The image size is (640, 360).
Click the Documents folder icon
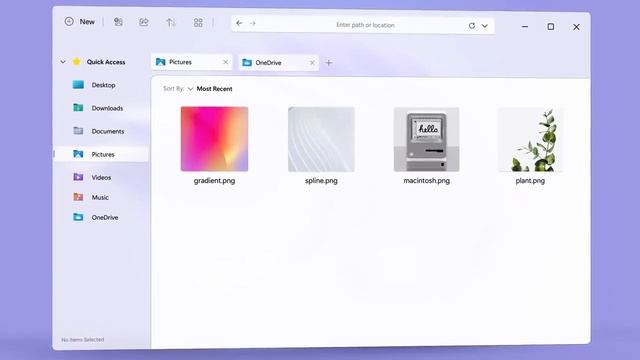(x=78, y=131)
